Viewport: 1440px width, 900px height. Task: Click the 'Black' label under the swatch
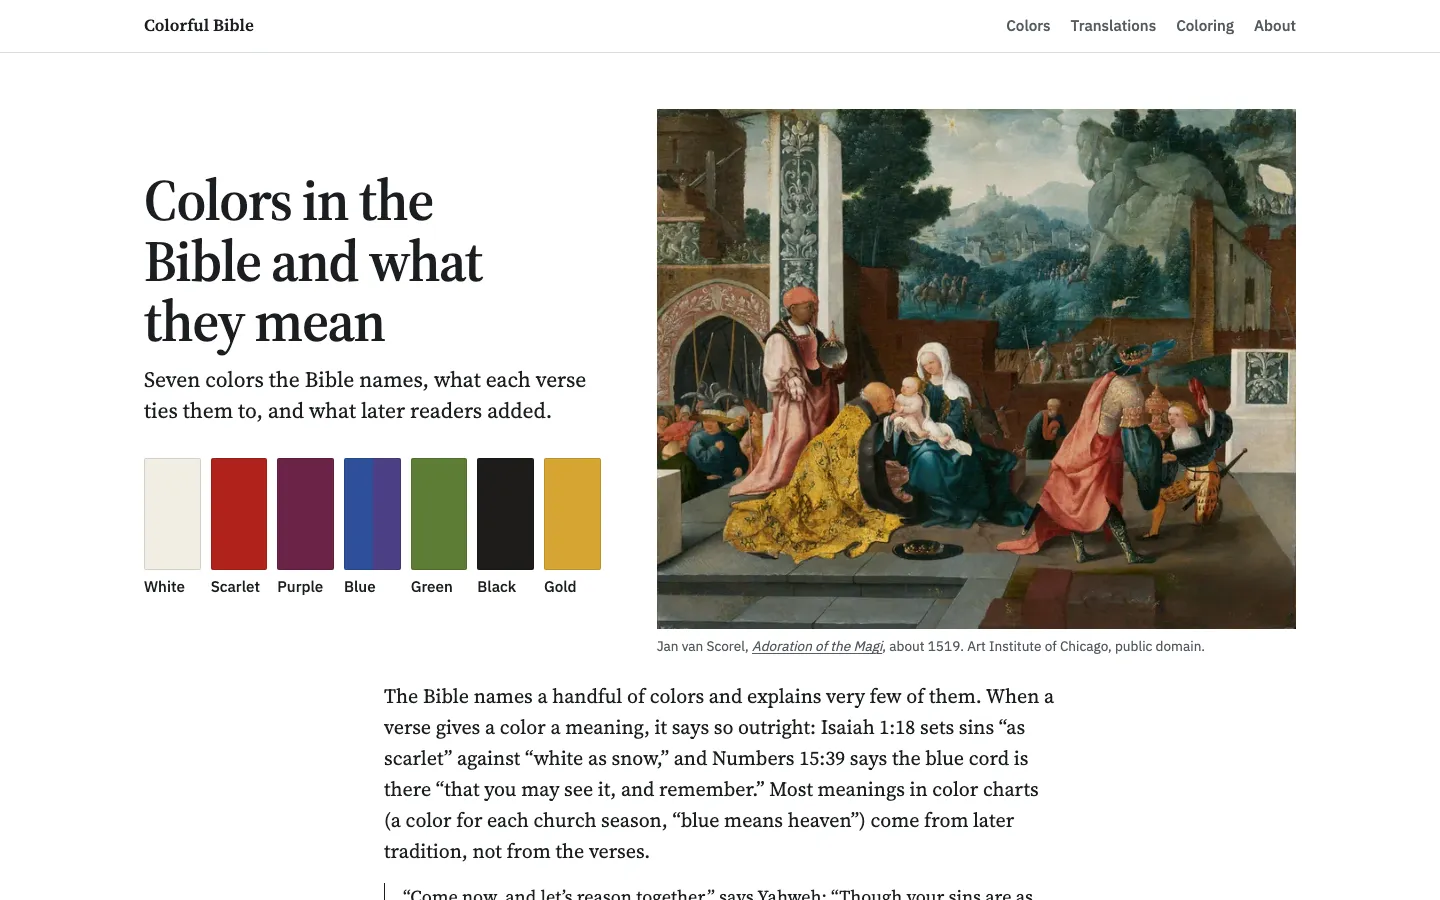coord(497,587)
